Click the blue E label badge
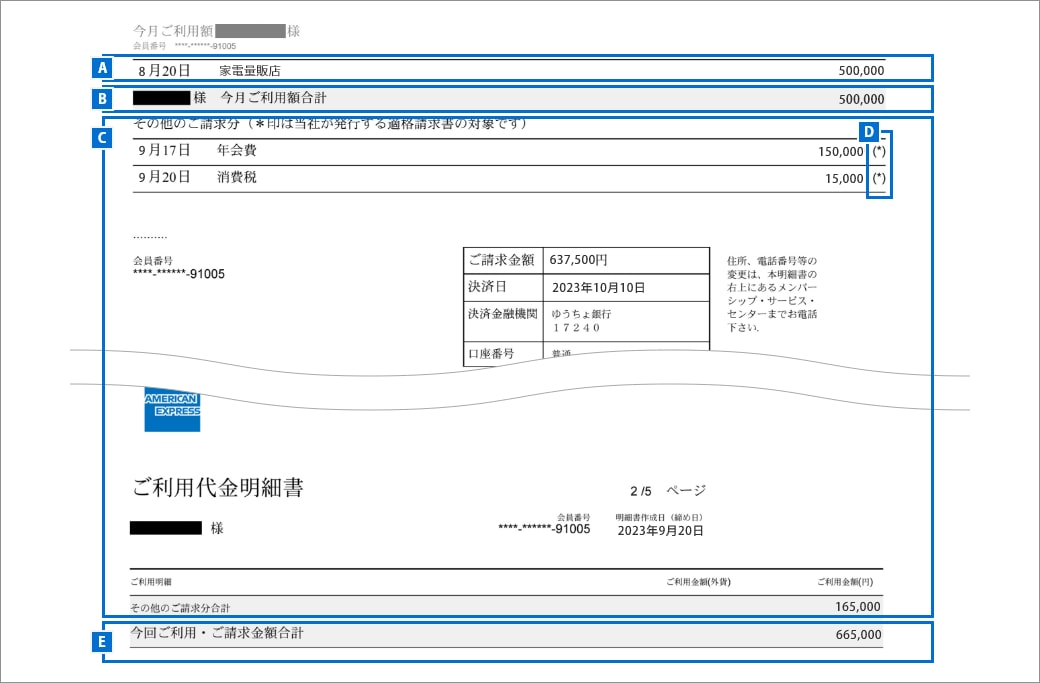The height and width of the screenshot is (683, 1040). click(x=101, y=643)
